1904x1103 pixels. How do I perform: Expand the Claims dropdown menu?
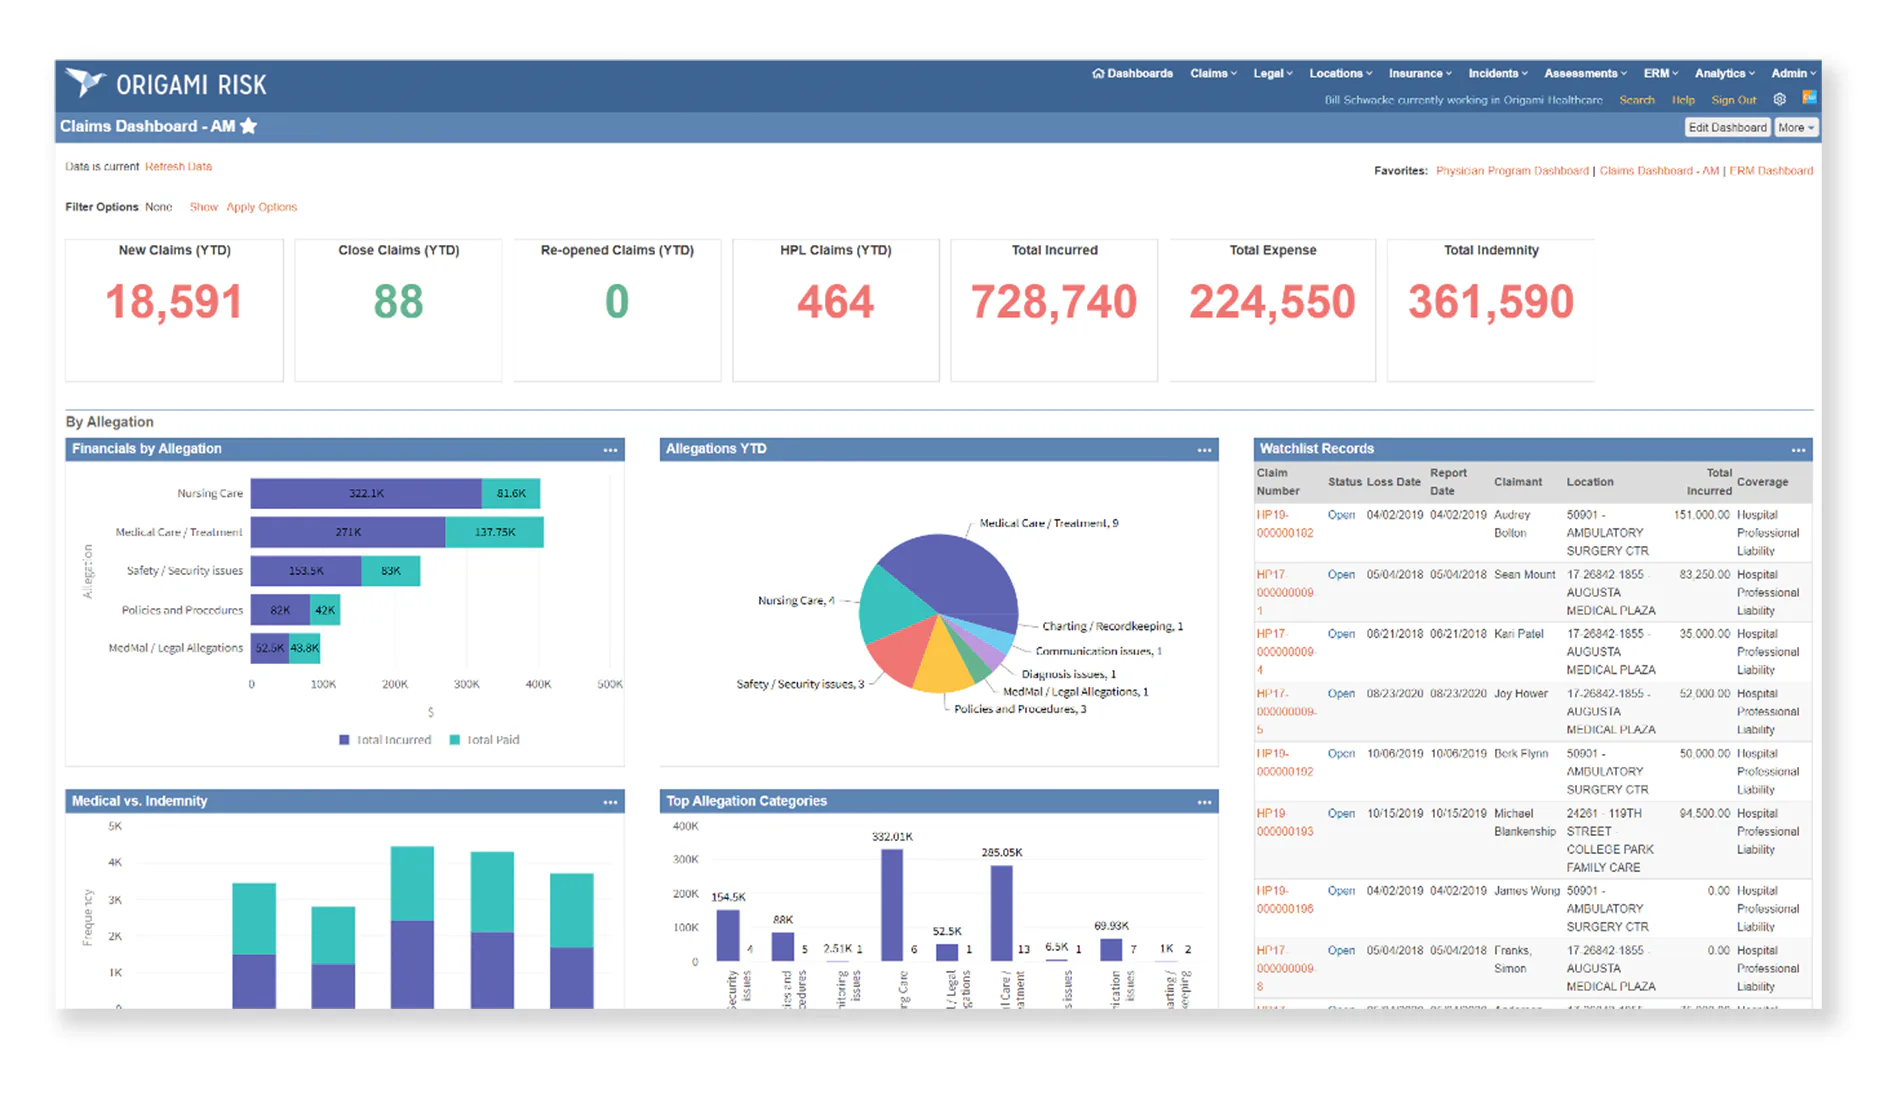tap(1212, 73)
